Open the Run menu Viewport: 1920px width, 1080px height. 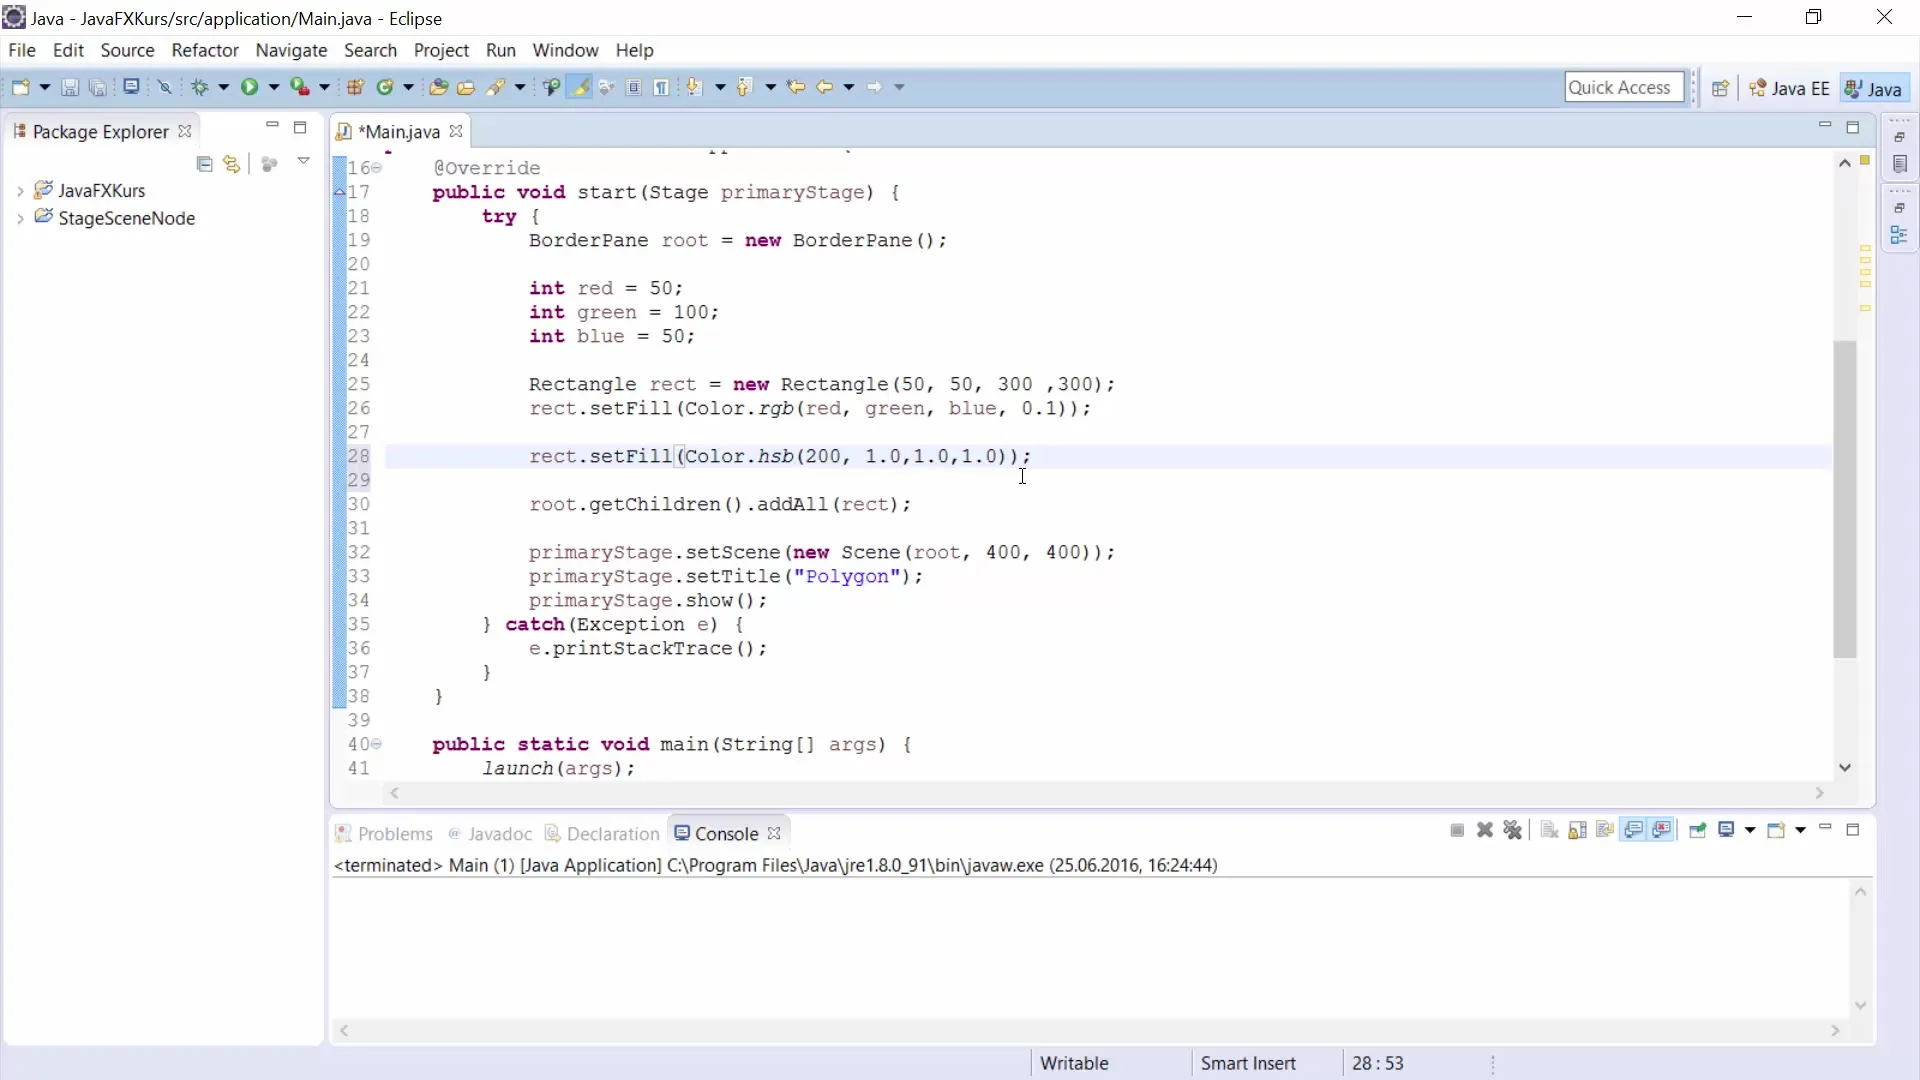pyautogui.click(x=501, y=50)
